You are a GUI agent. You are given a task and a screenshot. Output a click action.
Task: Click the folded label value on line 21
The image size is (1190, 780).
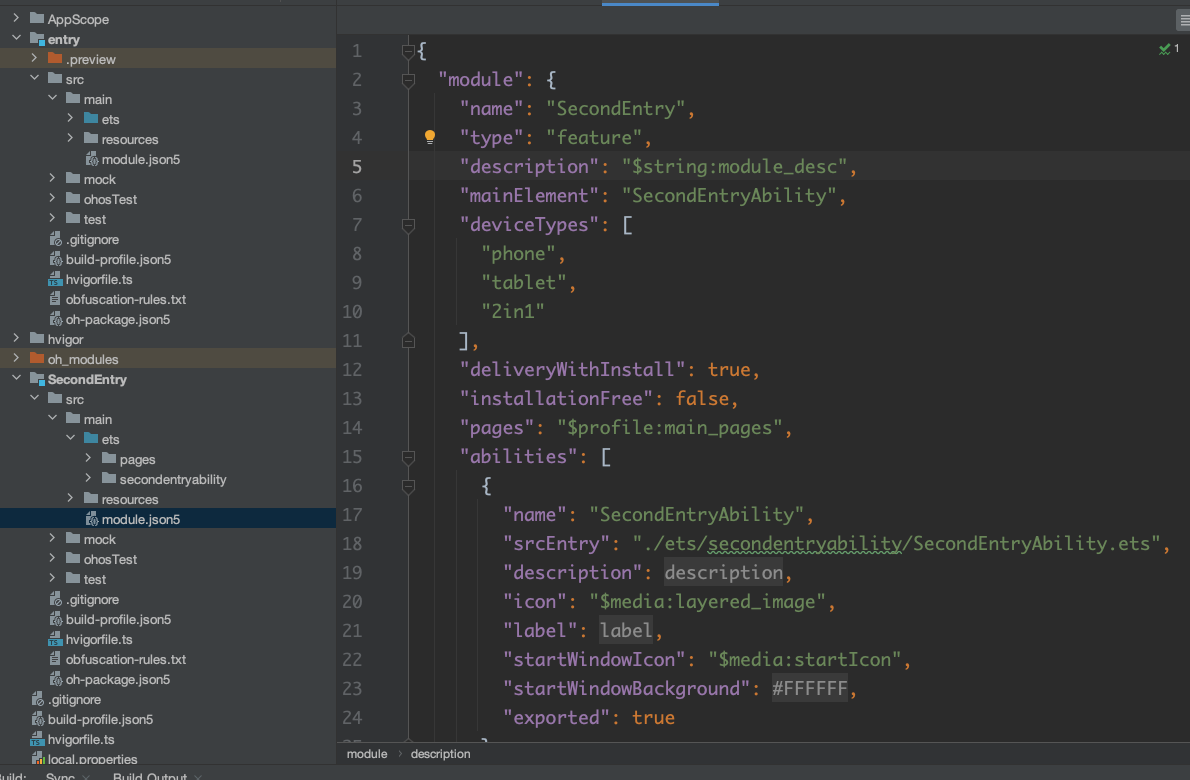[625, 631]
